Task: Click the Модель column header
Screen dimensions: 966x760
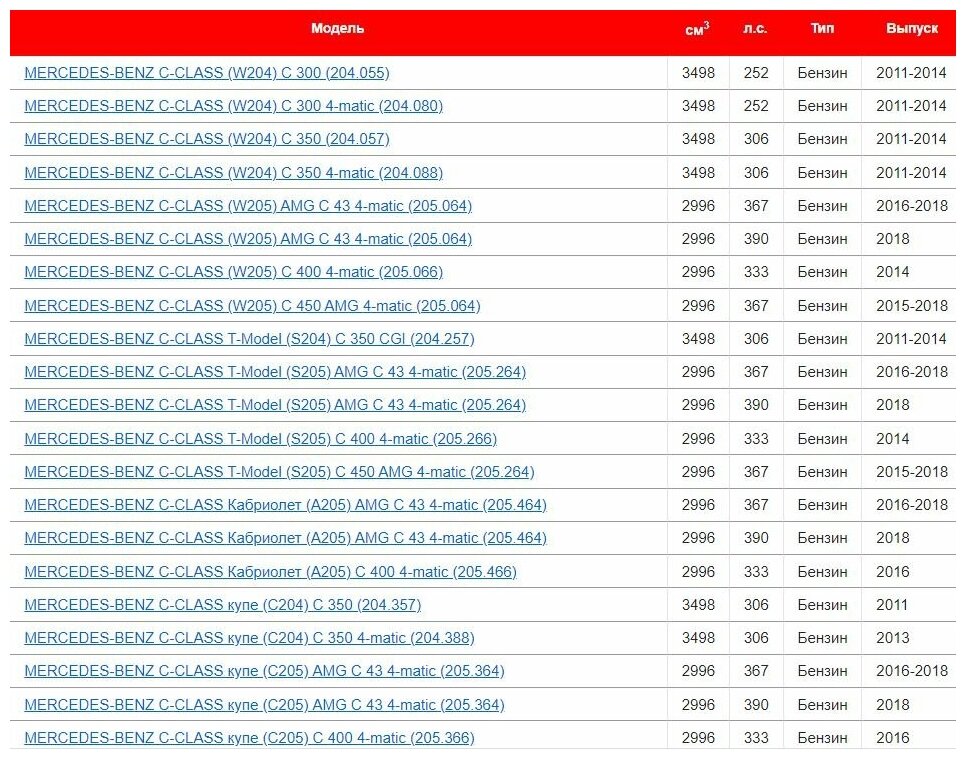Action: (x=338, y=28)
